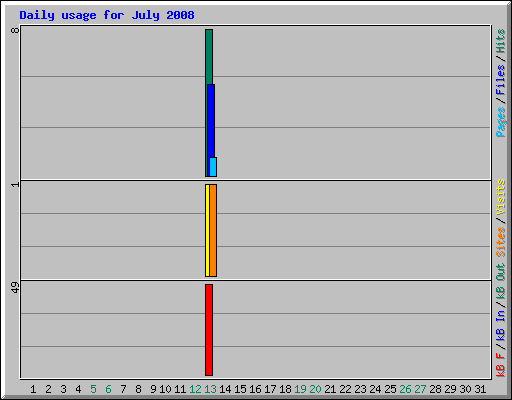Click the 'kB F' legend label
Screen dimensions: 512x400
click(x=500, y=365)
